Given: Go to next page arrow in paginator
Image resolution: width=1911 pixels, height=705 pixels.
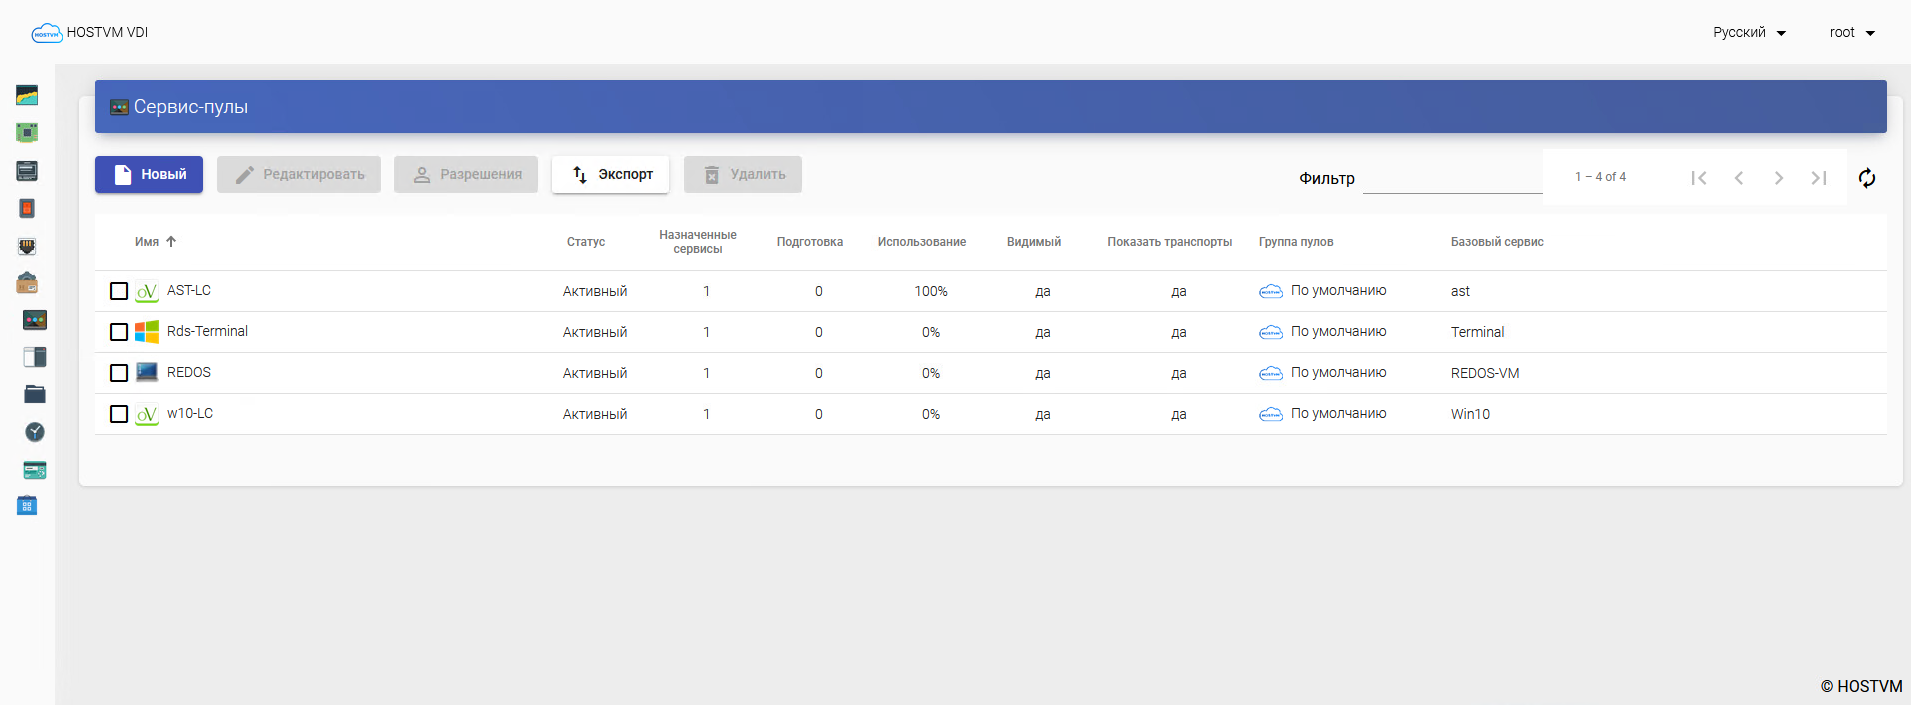Looking at the screenshot, I should point(1779,178).
